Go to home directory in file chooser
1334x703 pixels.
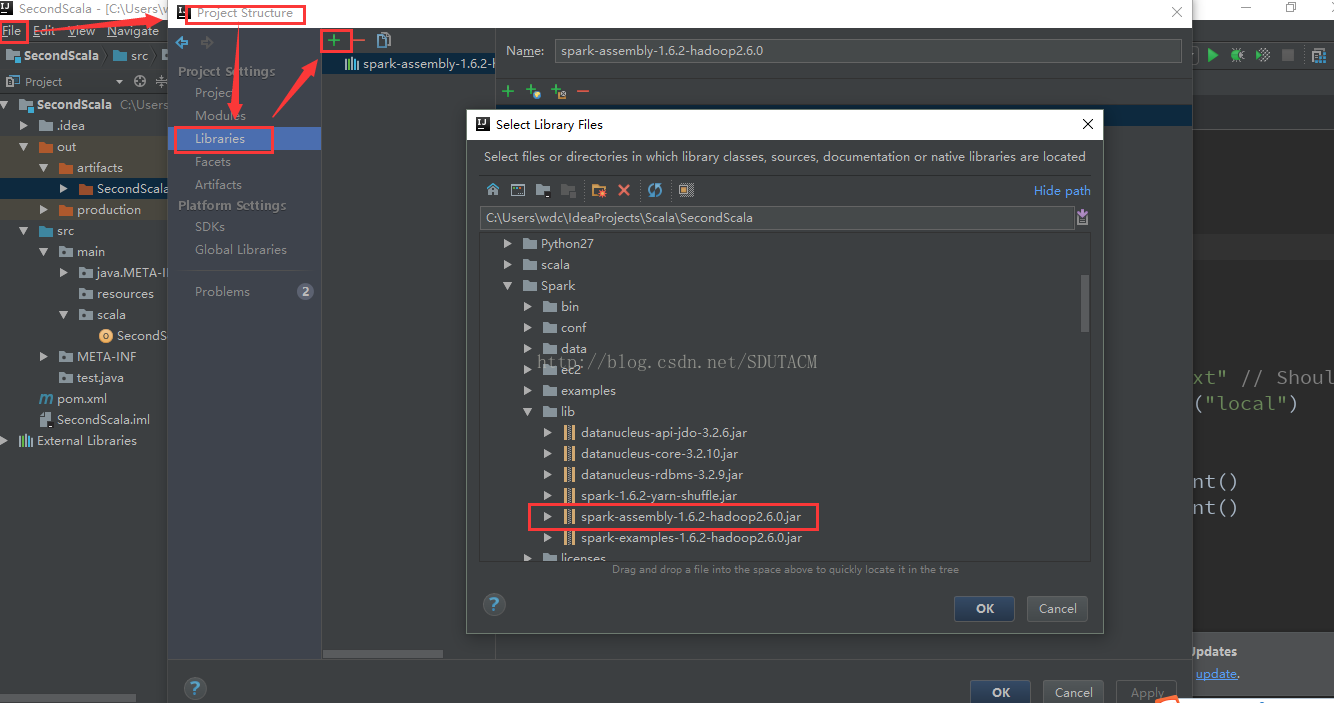click(x=492, y=190)
